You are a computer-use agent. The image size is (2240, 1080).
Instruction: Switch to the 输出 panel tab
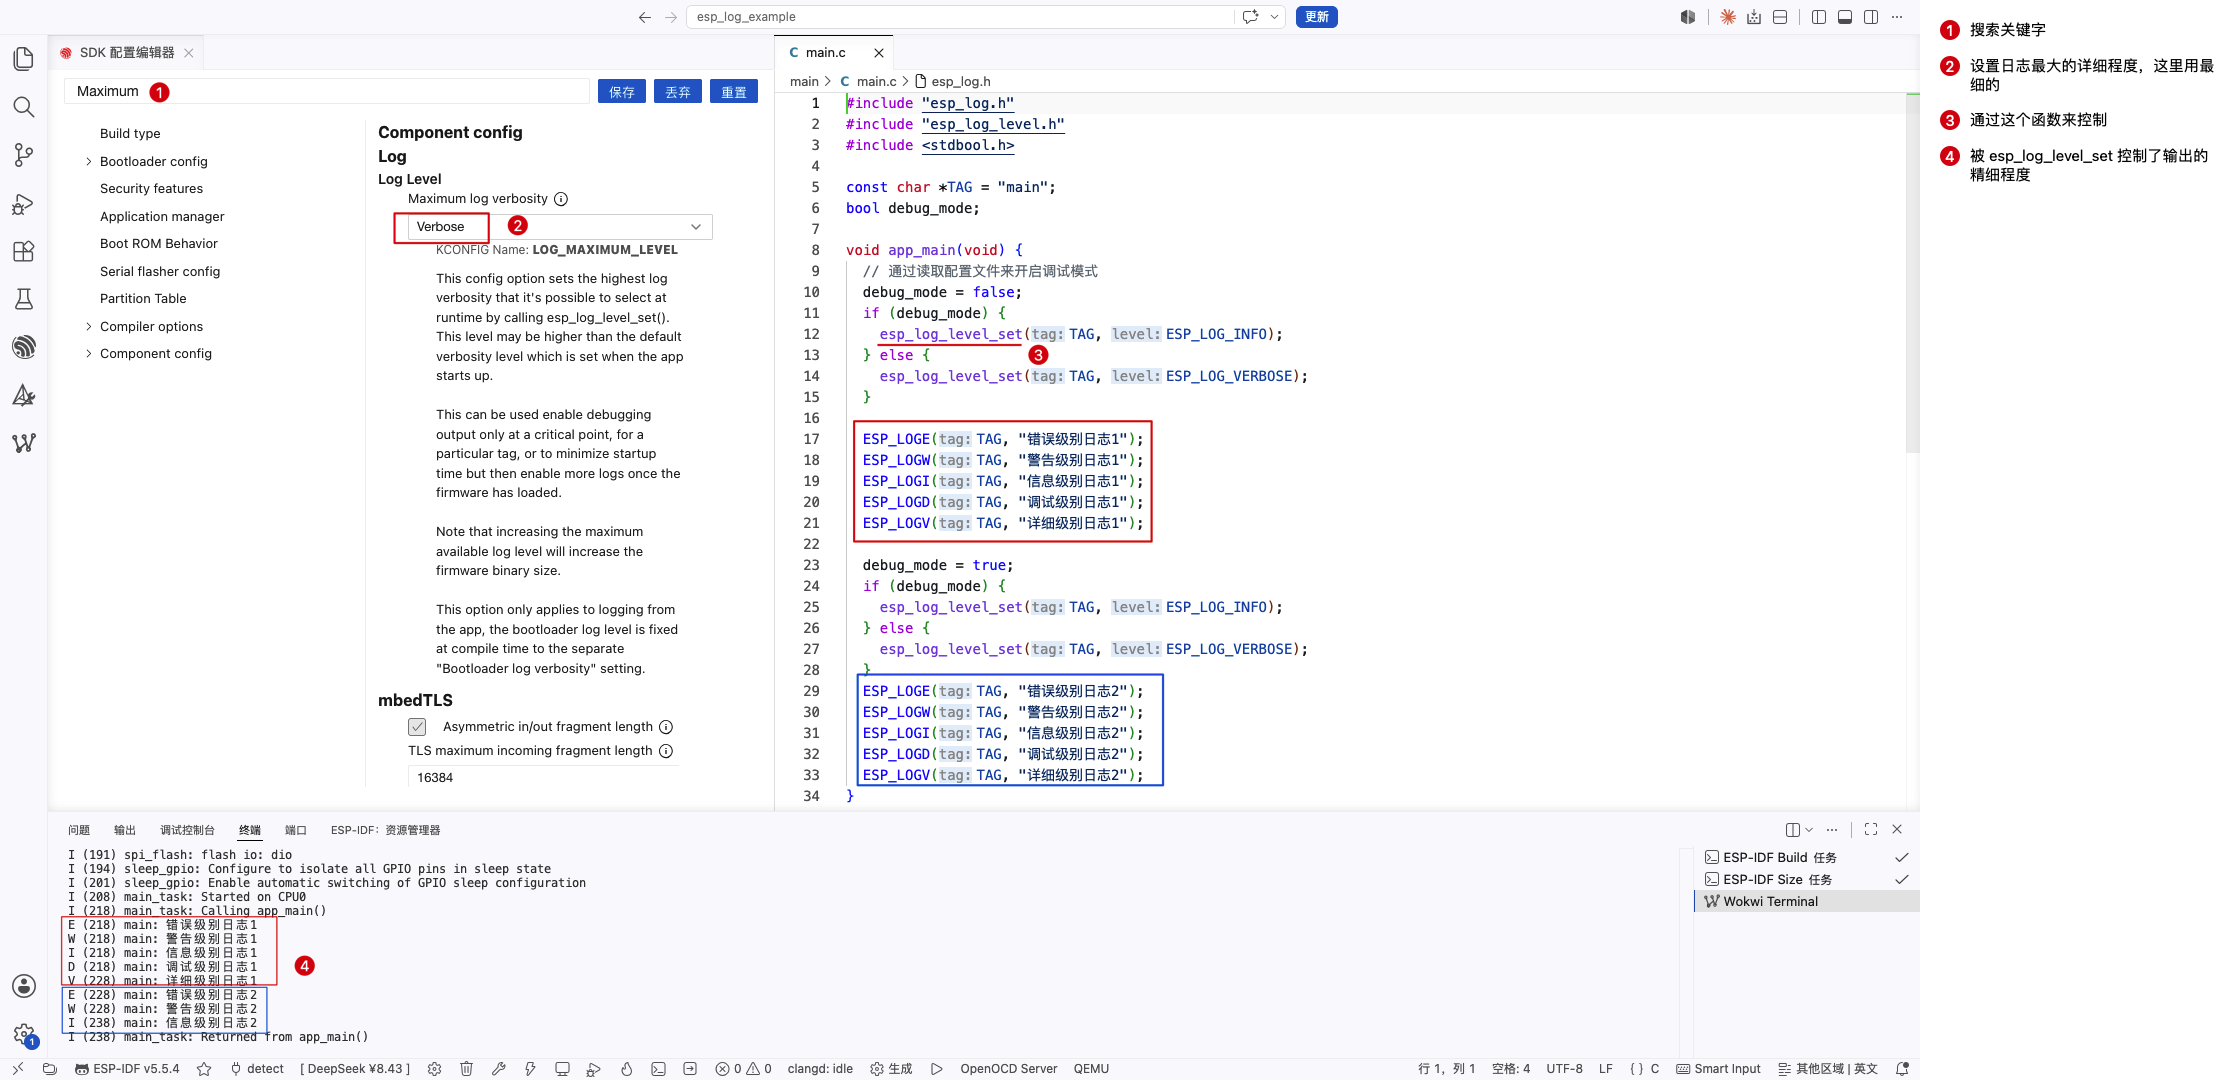125,830
